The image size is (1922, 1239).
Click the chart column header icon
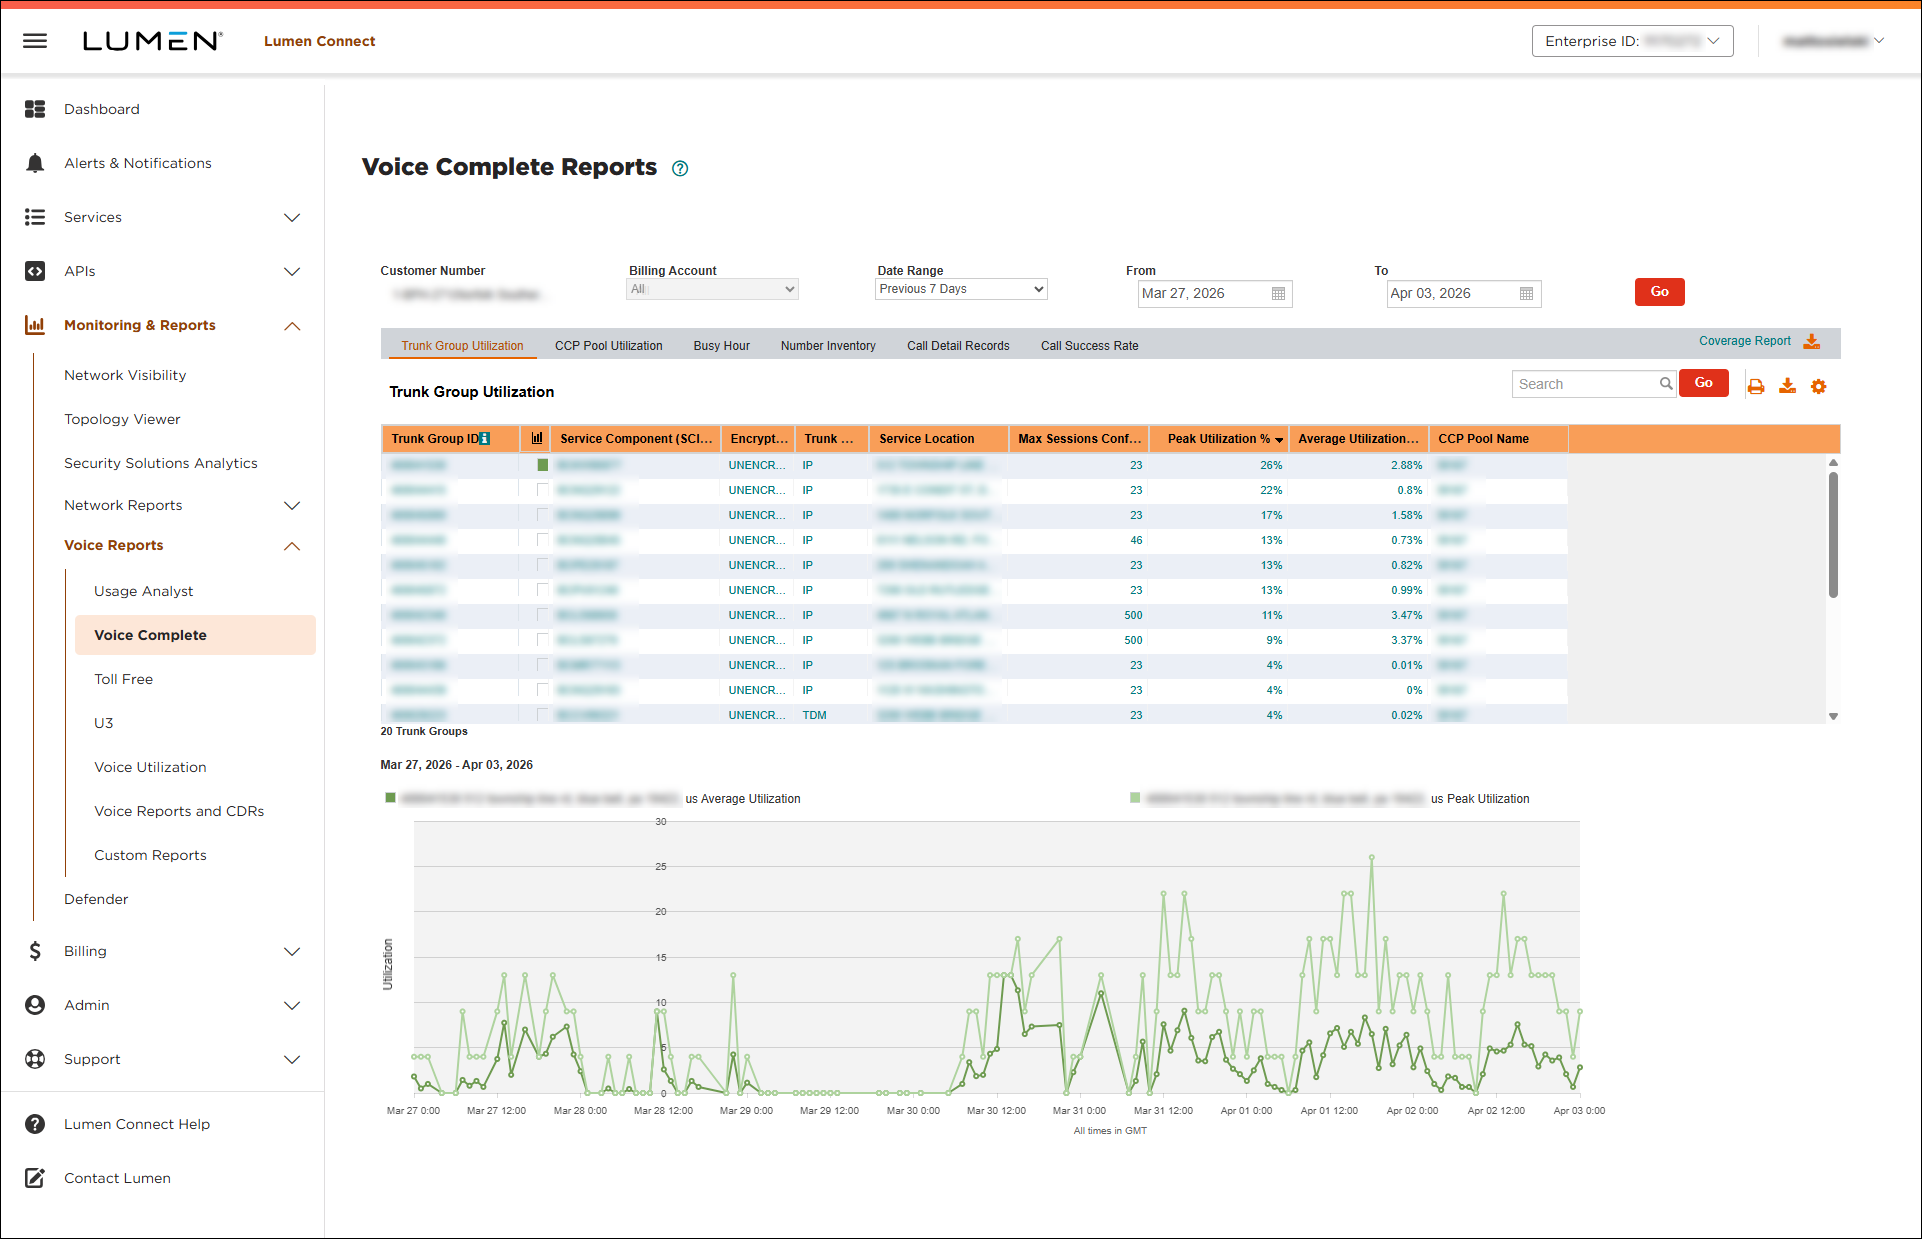point(537,438)
